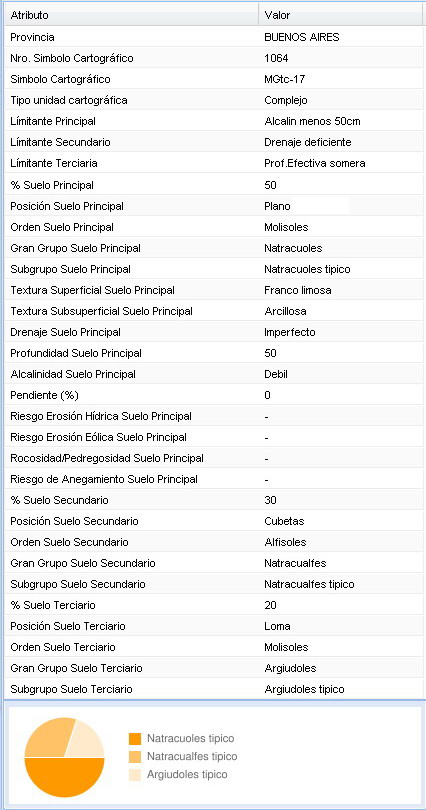The image size is (426, 810).
Task: Click the dark orange Natracuoles tipico legend swatch
Action: [x=135, y=739]
